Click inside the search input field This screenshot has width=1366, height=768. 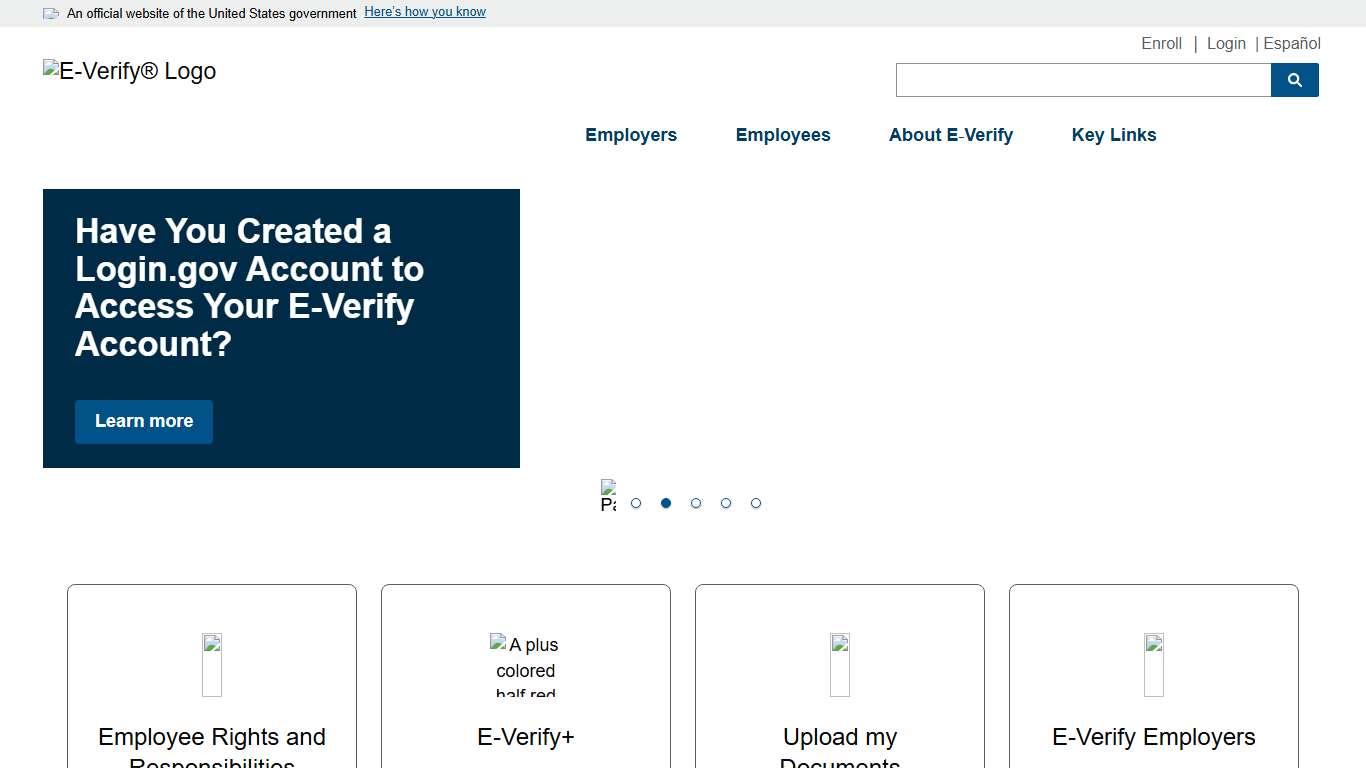click(x=1082, y=80)
